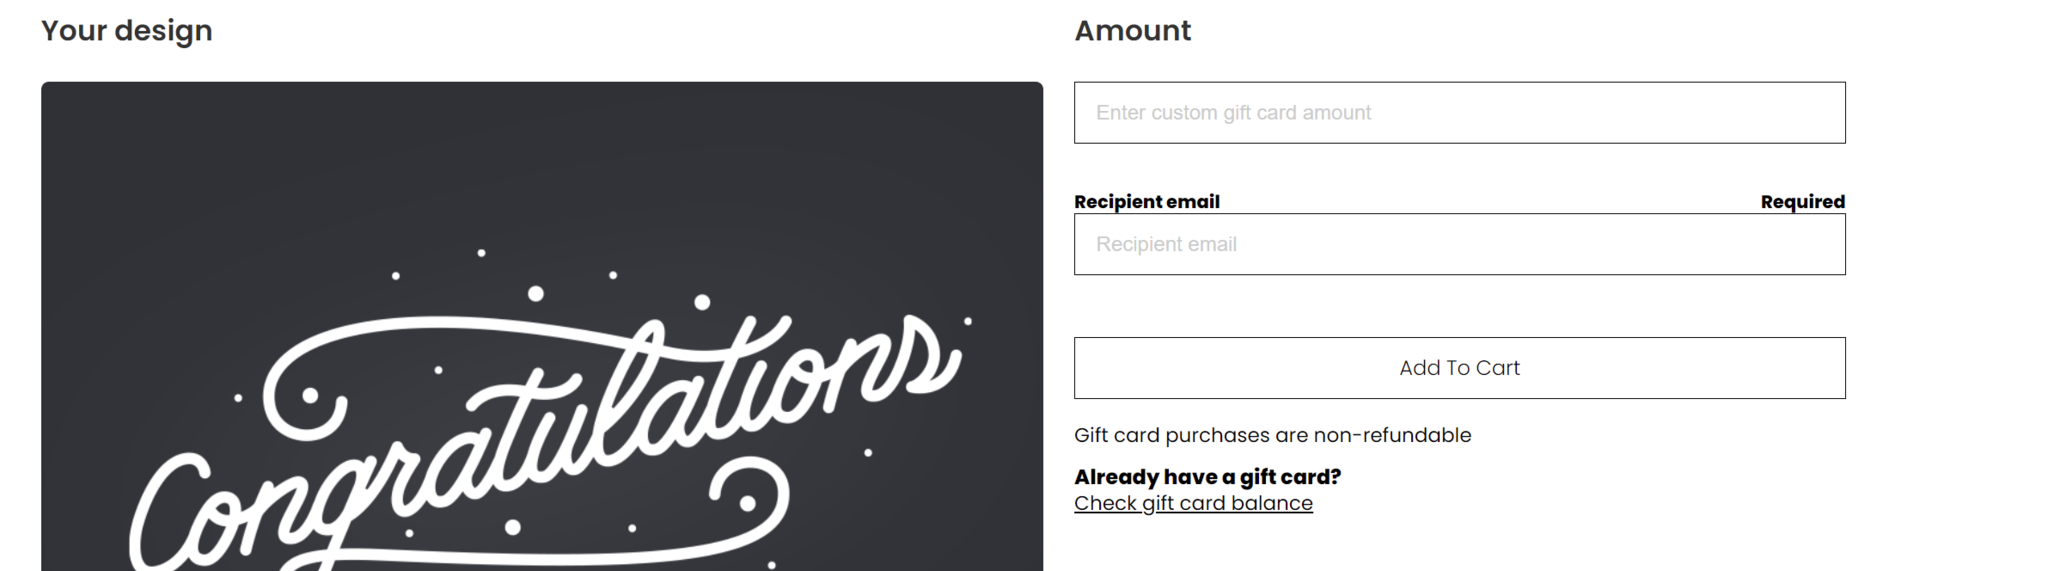Screen dimensions: 2048x571
Task: Select the Congratulations gift card design image
Action: (542, 326)
